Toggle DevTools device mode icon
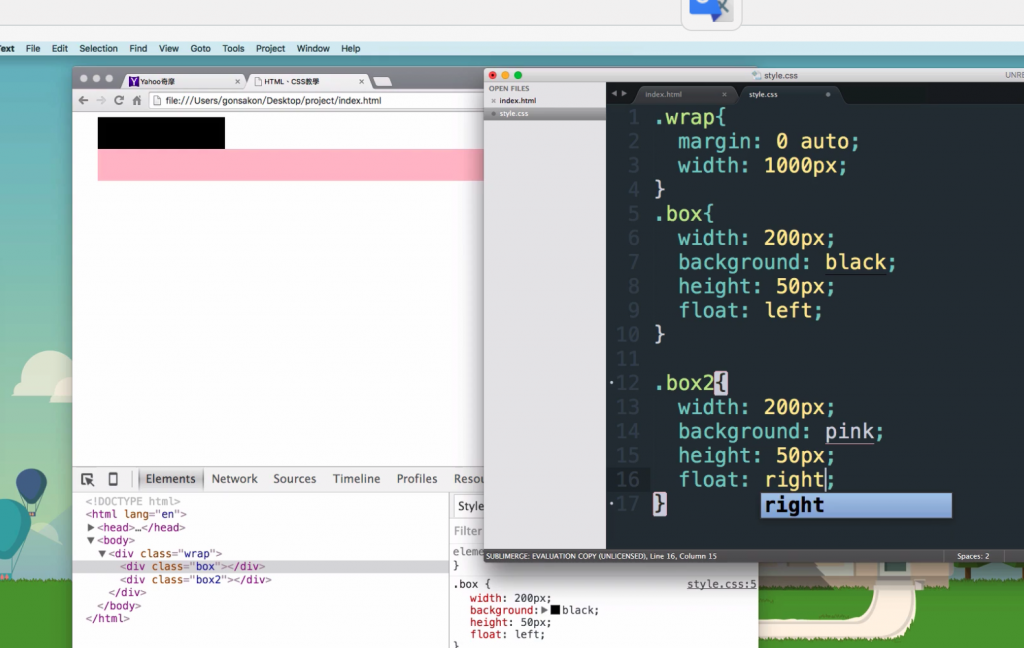 (113, 479)
